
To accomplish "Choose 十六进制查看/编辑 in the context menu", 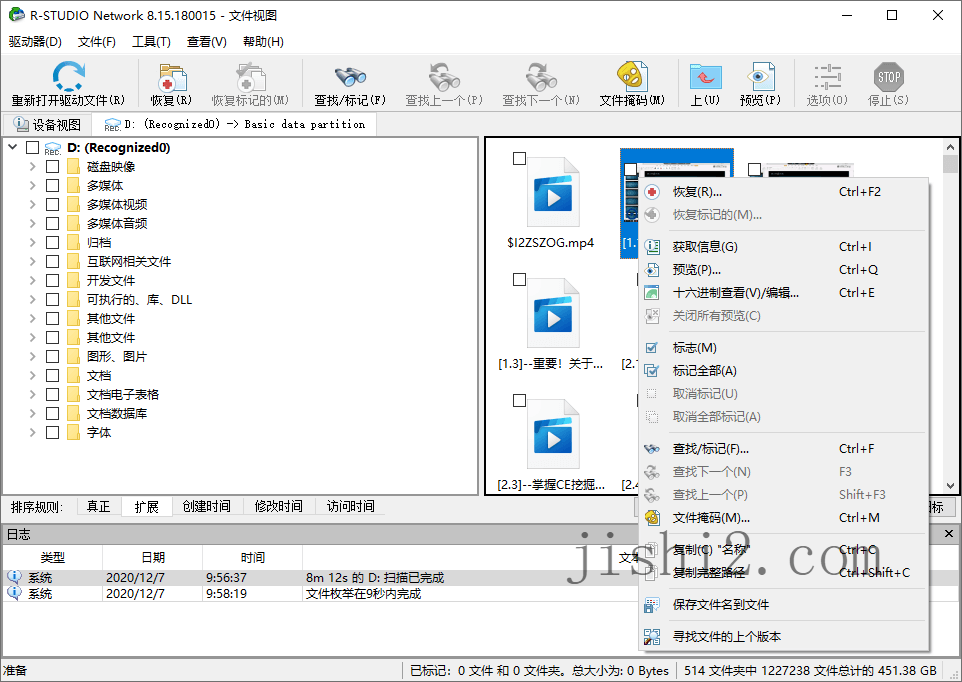I will [x=783, y=293].
